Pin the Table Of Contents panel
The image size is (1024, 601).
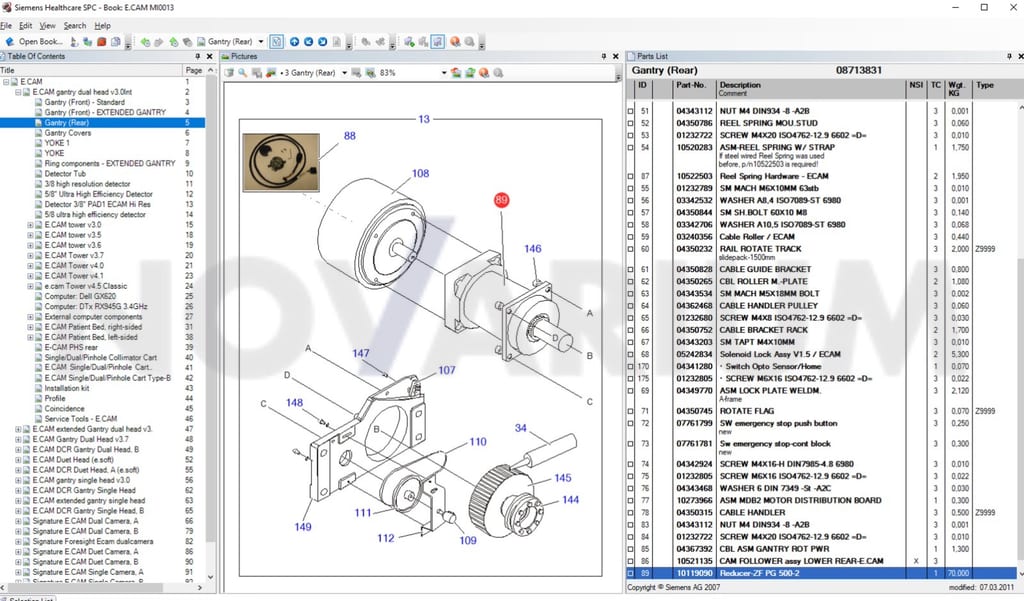click(x=198, y=57)
